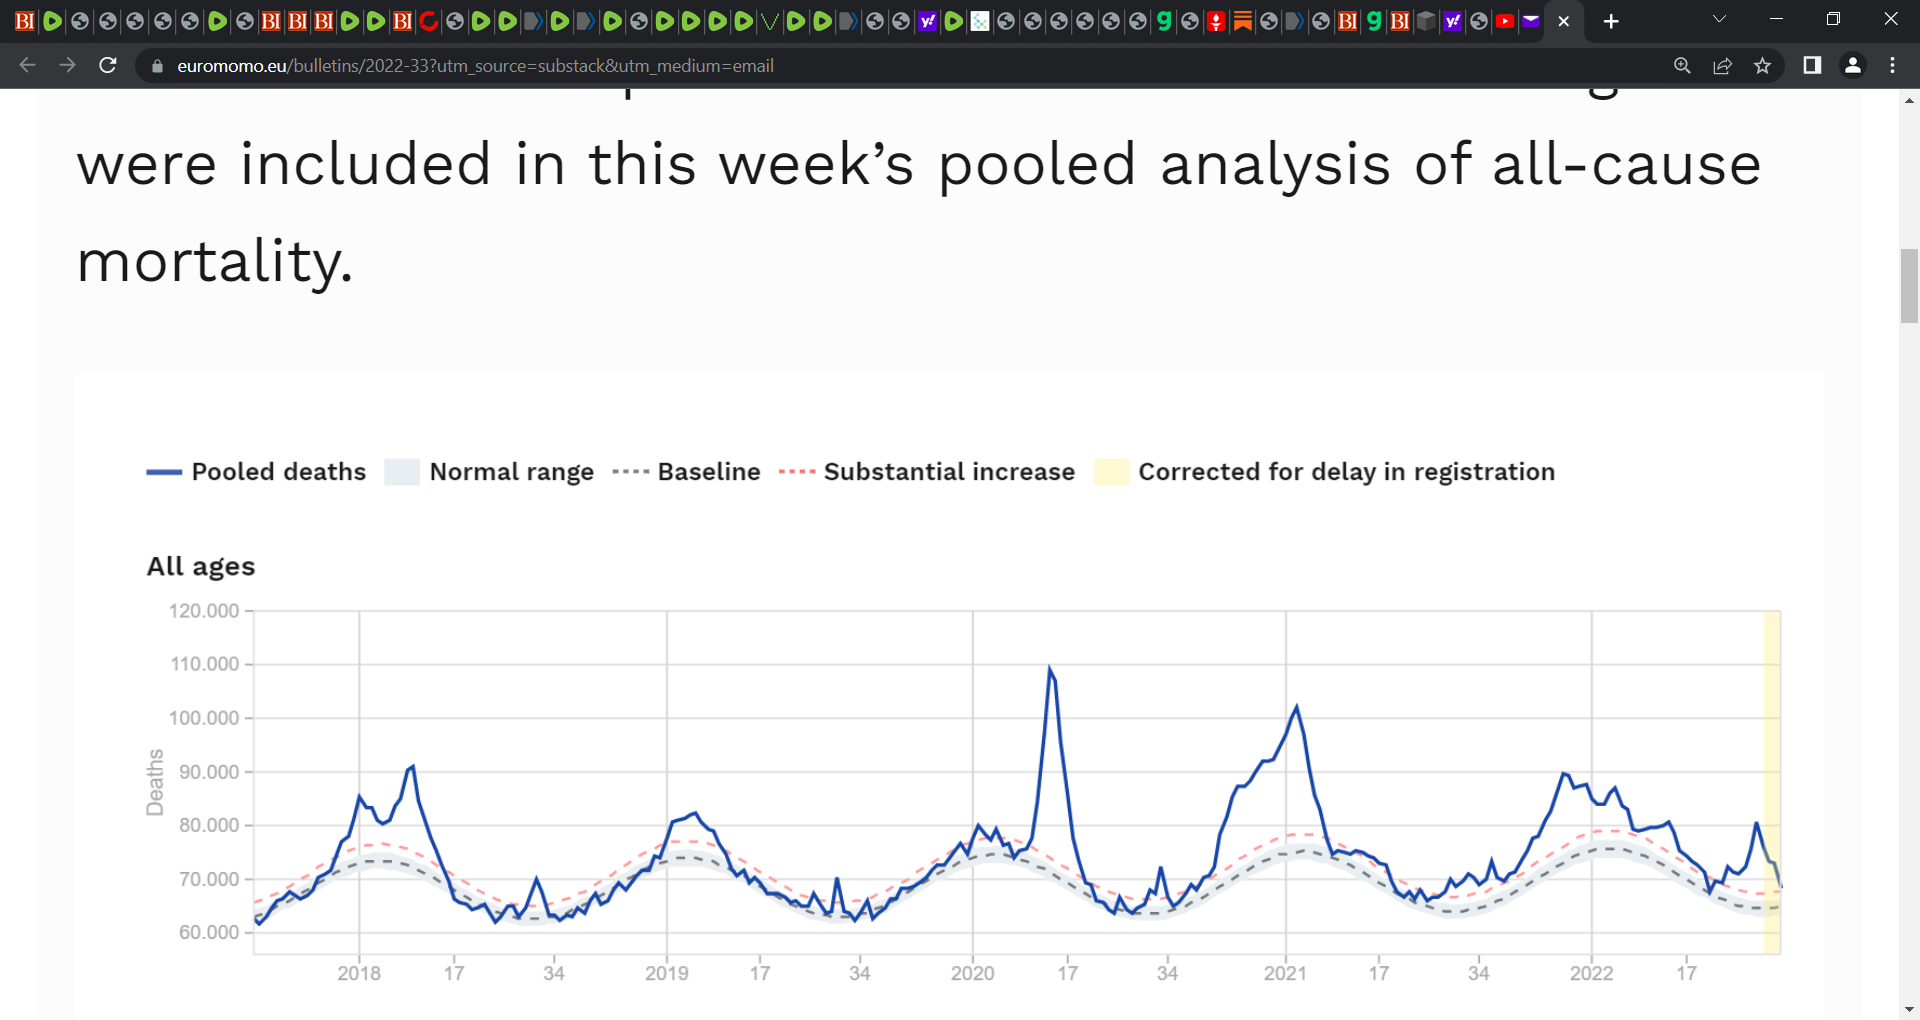The height and width of the screenshot is (1020, 1920).
Task: Switch to the first BI tab
Action: (x=25, y=21)
